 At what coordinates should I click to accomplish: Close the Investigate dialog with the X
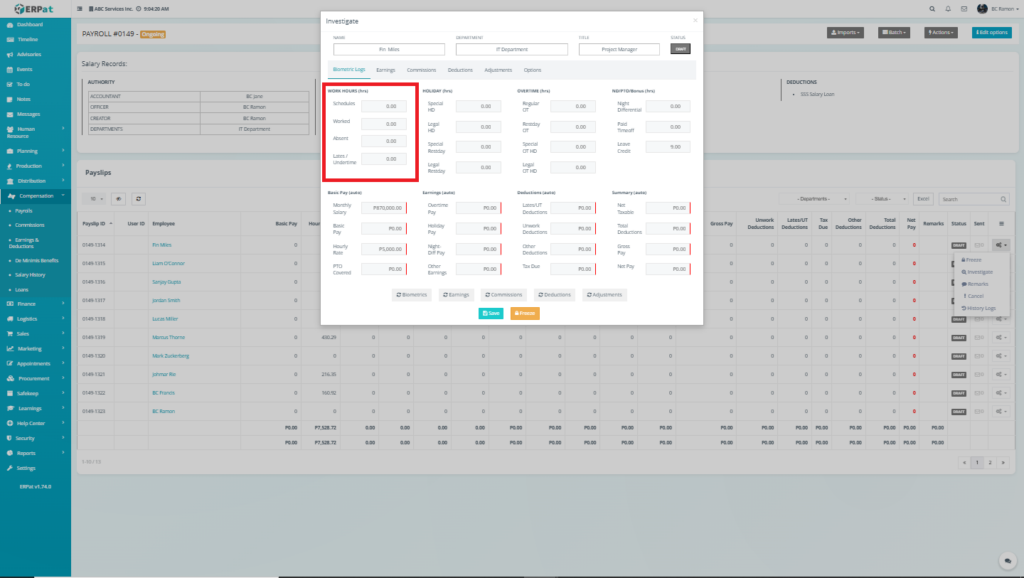(695, 20)
